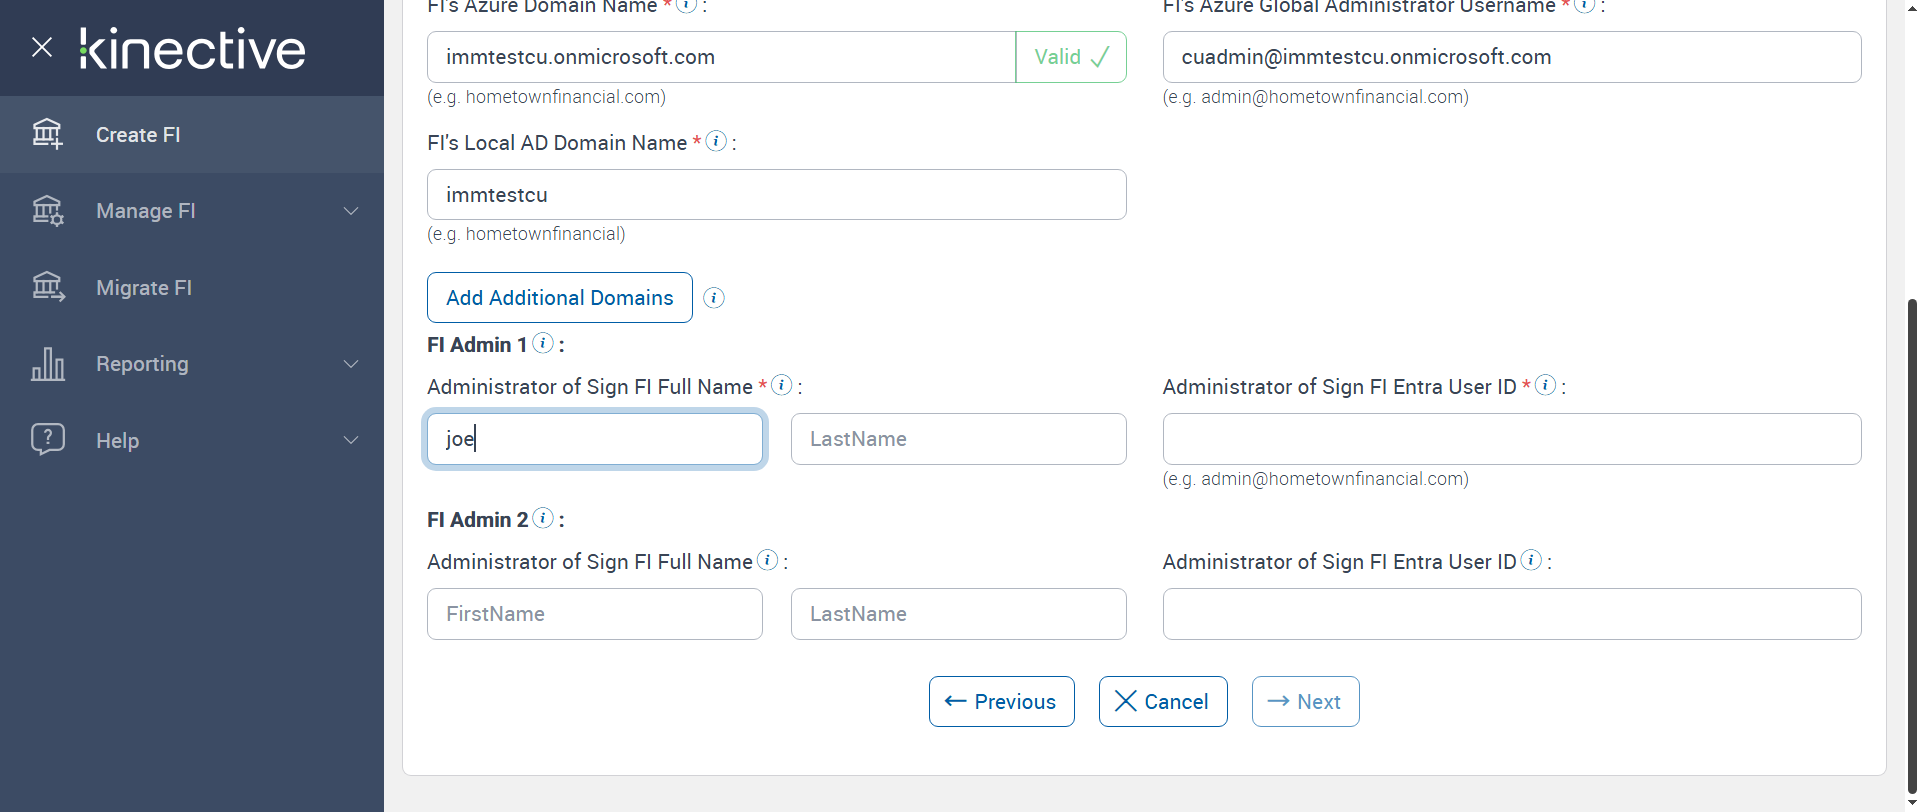Screen dimensions: 1920x812
Task: Expand the Help menu chevron
Action: pyautogui.click(x=351, y=440)
